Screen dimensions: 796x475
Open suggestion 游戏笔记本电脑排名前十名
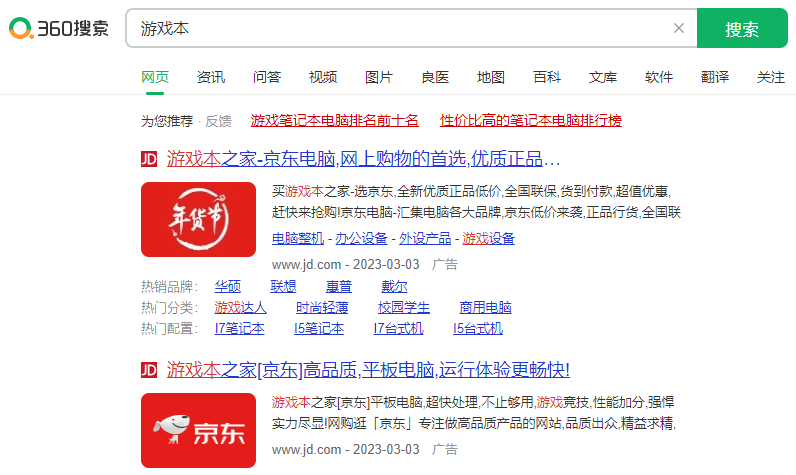[335, 120]
